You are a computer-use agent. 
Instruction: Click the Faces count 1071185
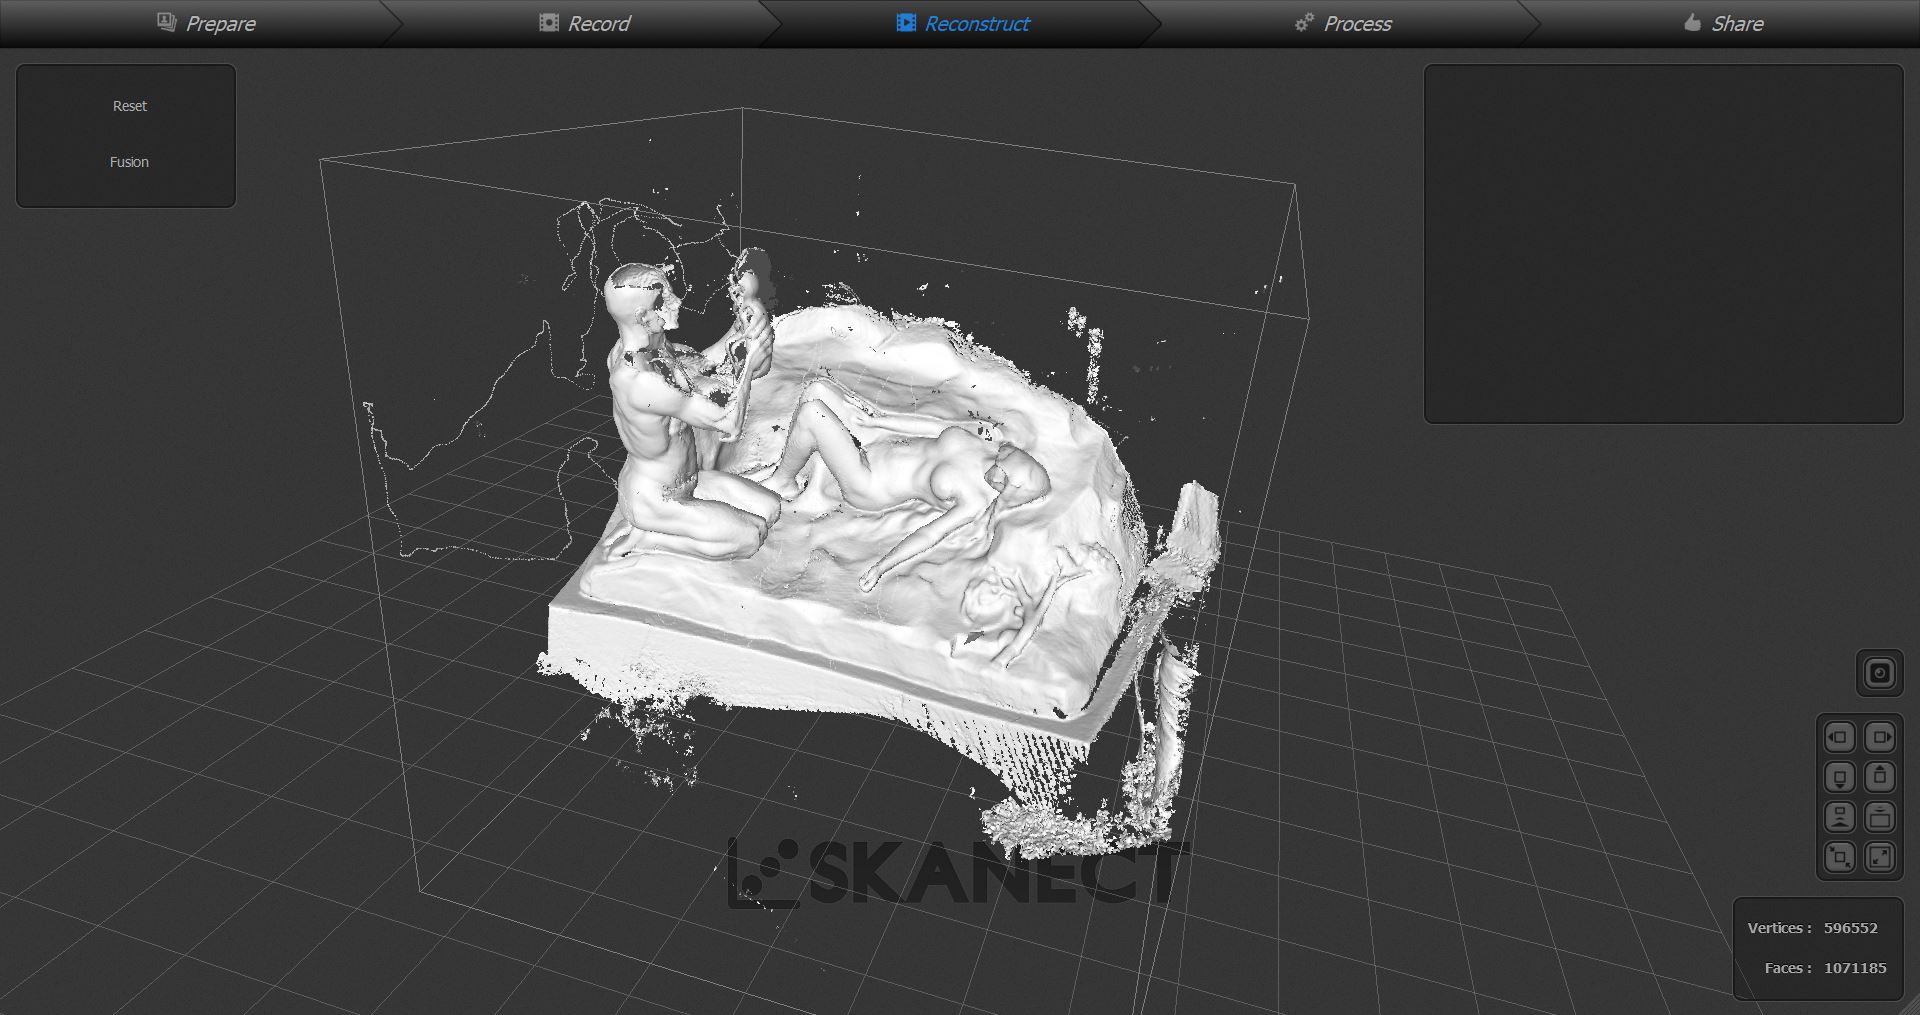click(1855, 968)
